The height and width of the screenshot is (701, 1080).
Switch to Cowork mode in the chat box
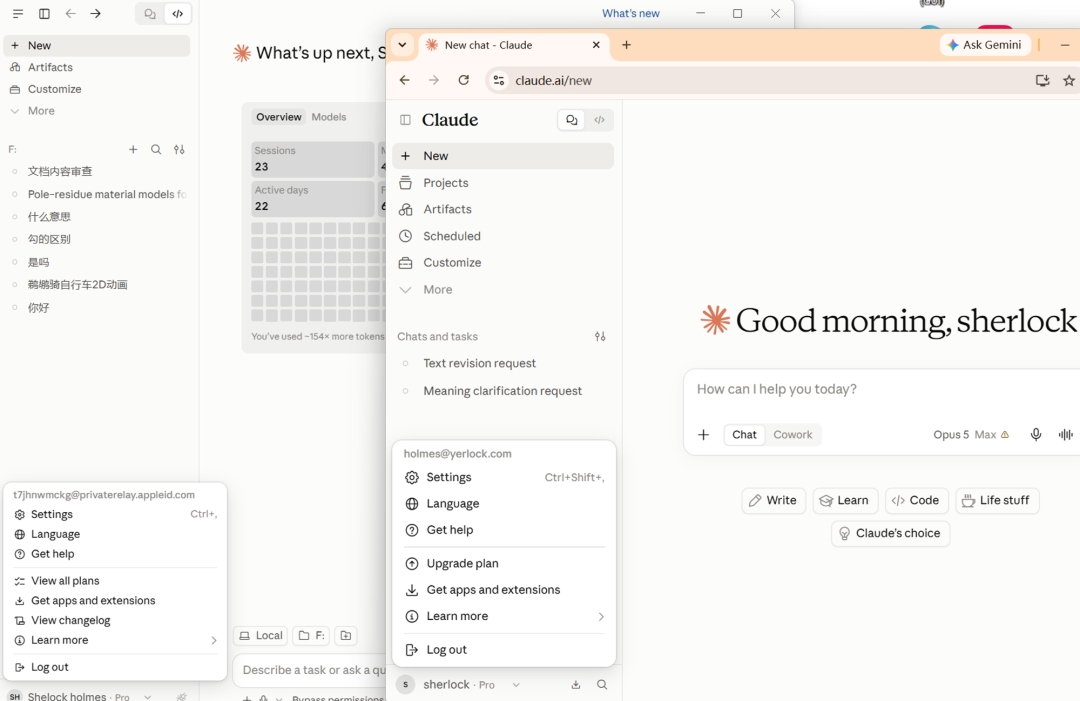pyautogui.click(x=793, y=435)
